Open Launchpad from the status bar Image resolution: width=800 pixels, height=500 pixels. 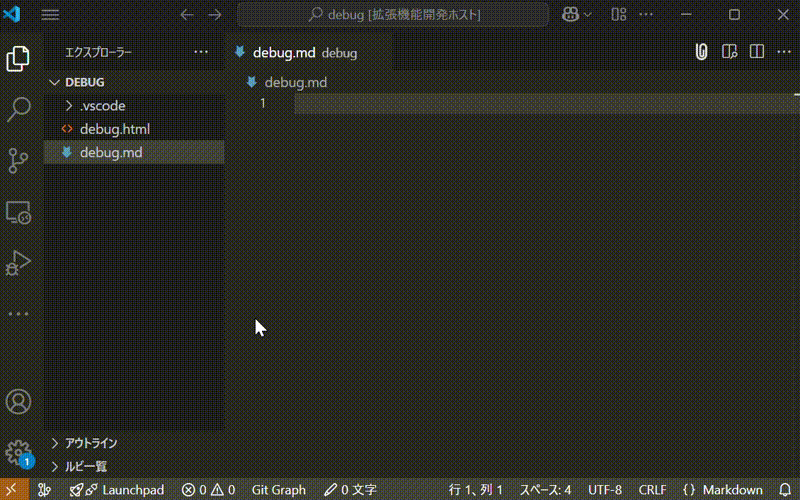tap(117, 490)
